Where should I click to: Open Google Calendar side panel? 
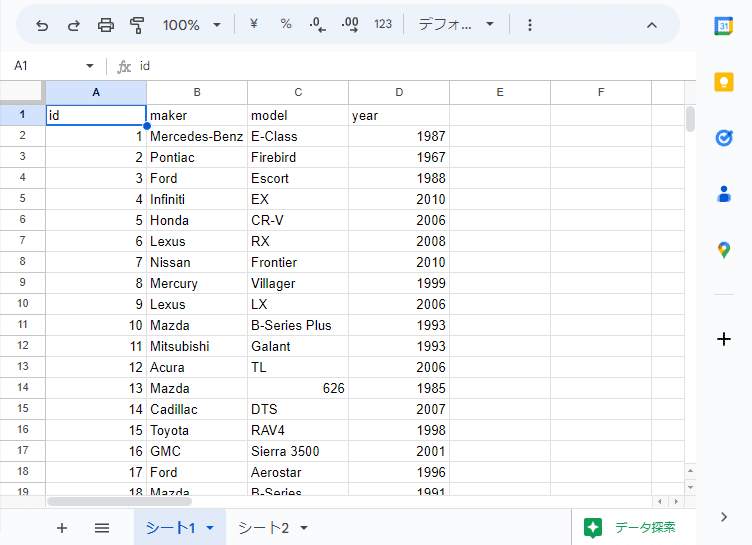pyautogui.click(x=724, y=25)
